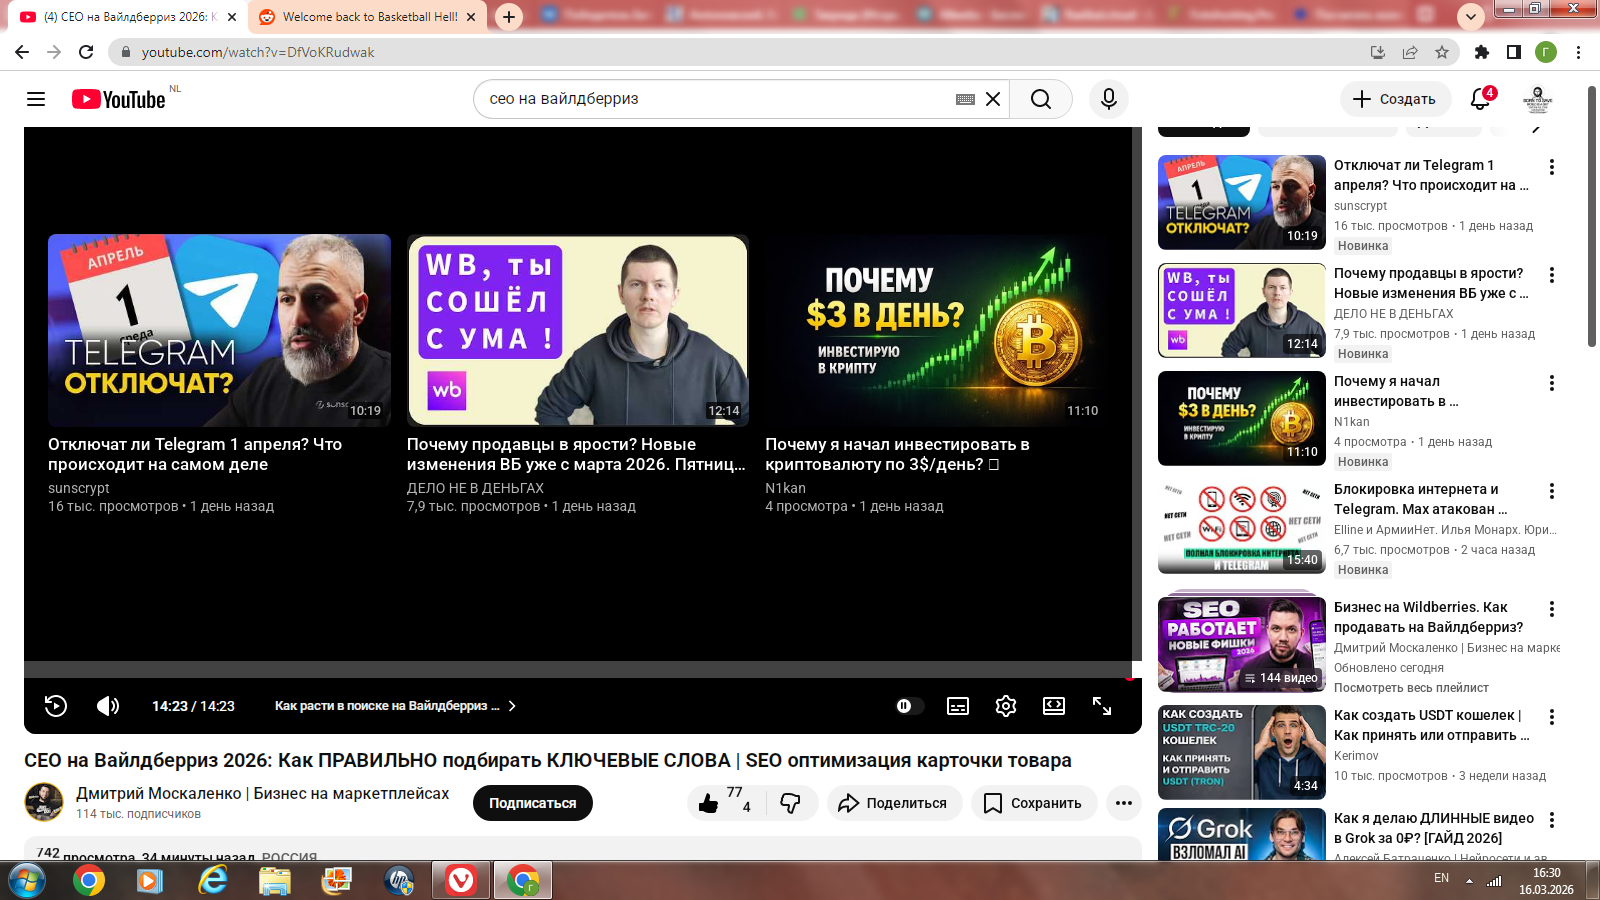The width and height of the screenshot is (1600, 900).
Task: Launch Internet Explorer from the taskbar
Action: coord(212,880)
